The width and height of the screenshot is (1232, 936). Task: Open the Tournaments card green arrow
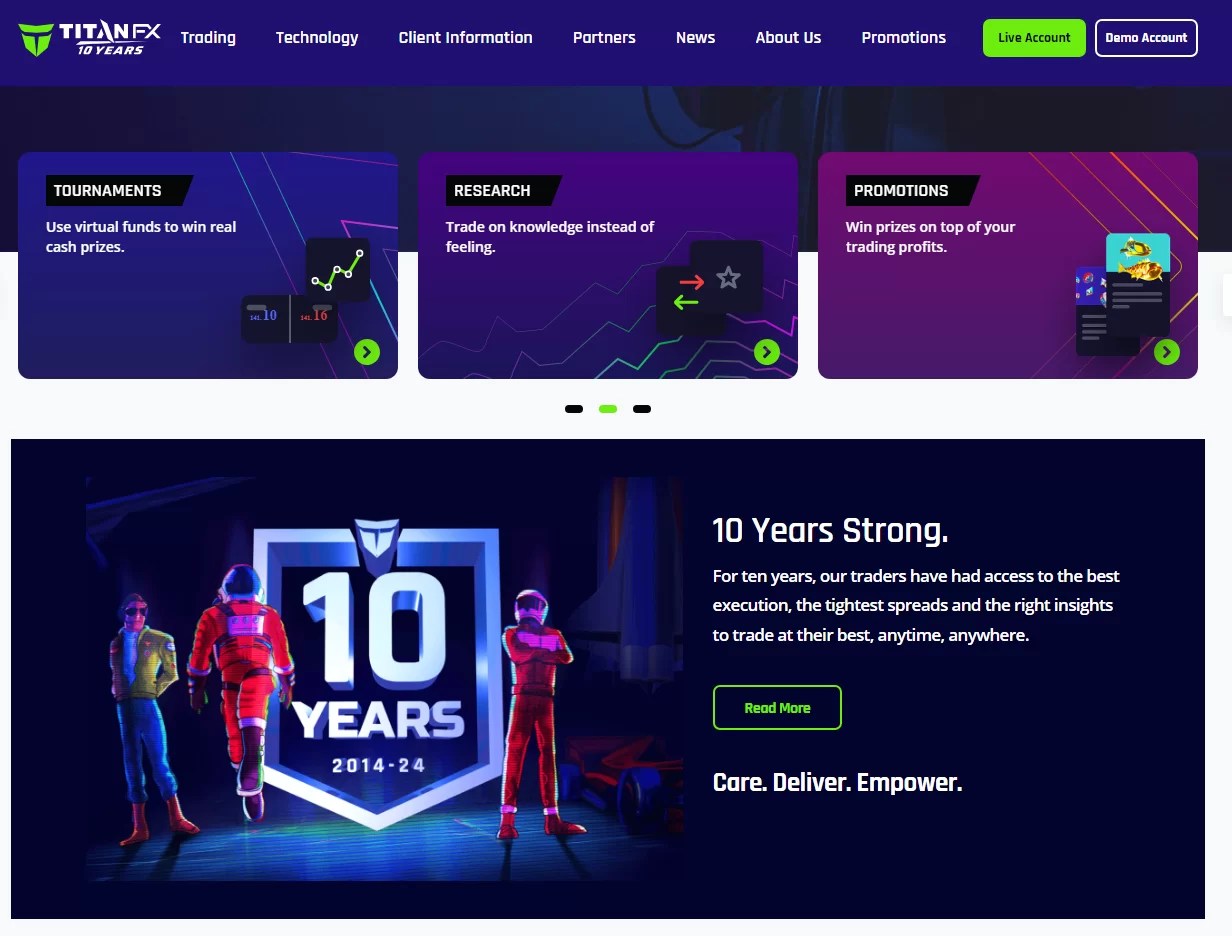[x=367, y=351]
